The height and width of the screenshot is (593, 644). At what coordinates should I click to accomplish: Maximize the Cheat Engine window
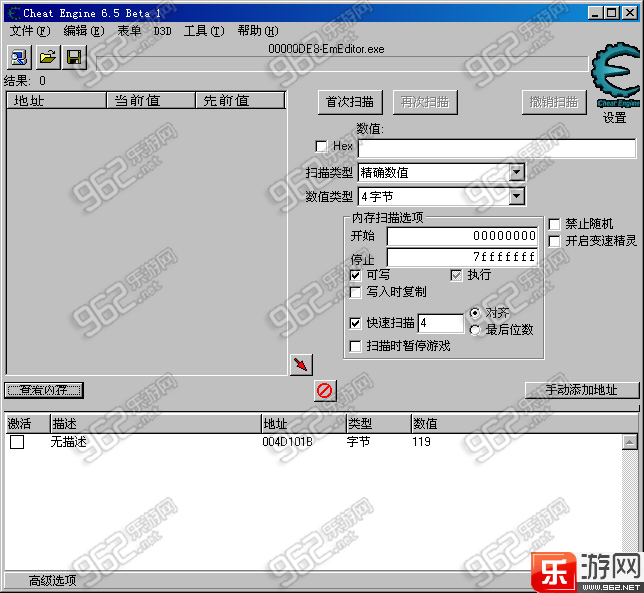[612, 13]
